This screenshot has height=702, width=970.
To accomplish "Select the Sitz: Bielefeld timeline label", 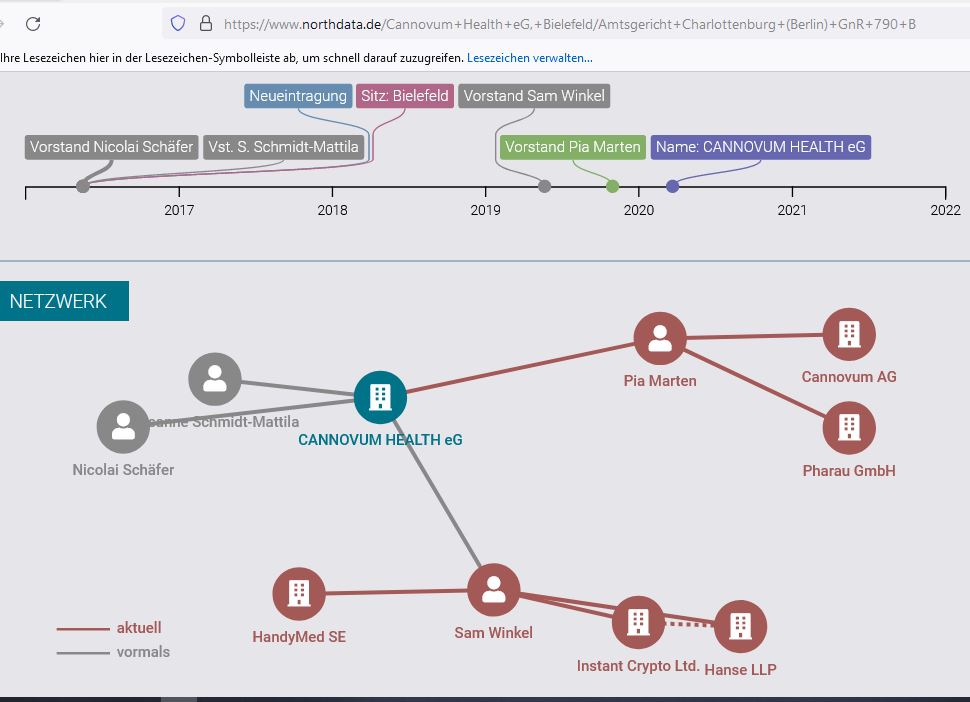I will [405, 96].
